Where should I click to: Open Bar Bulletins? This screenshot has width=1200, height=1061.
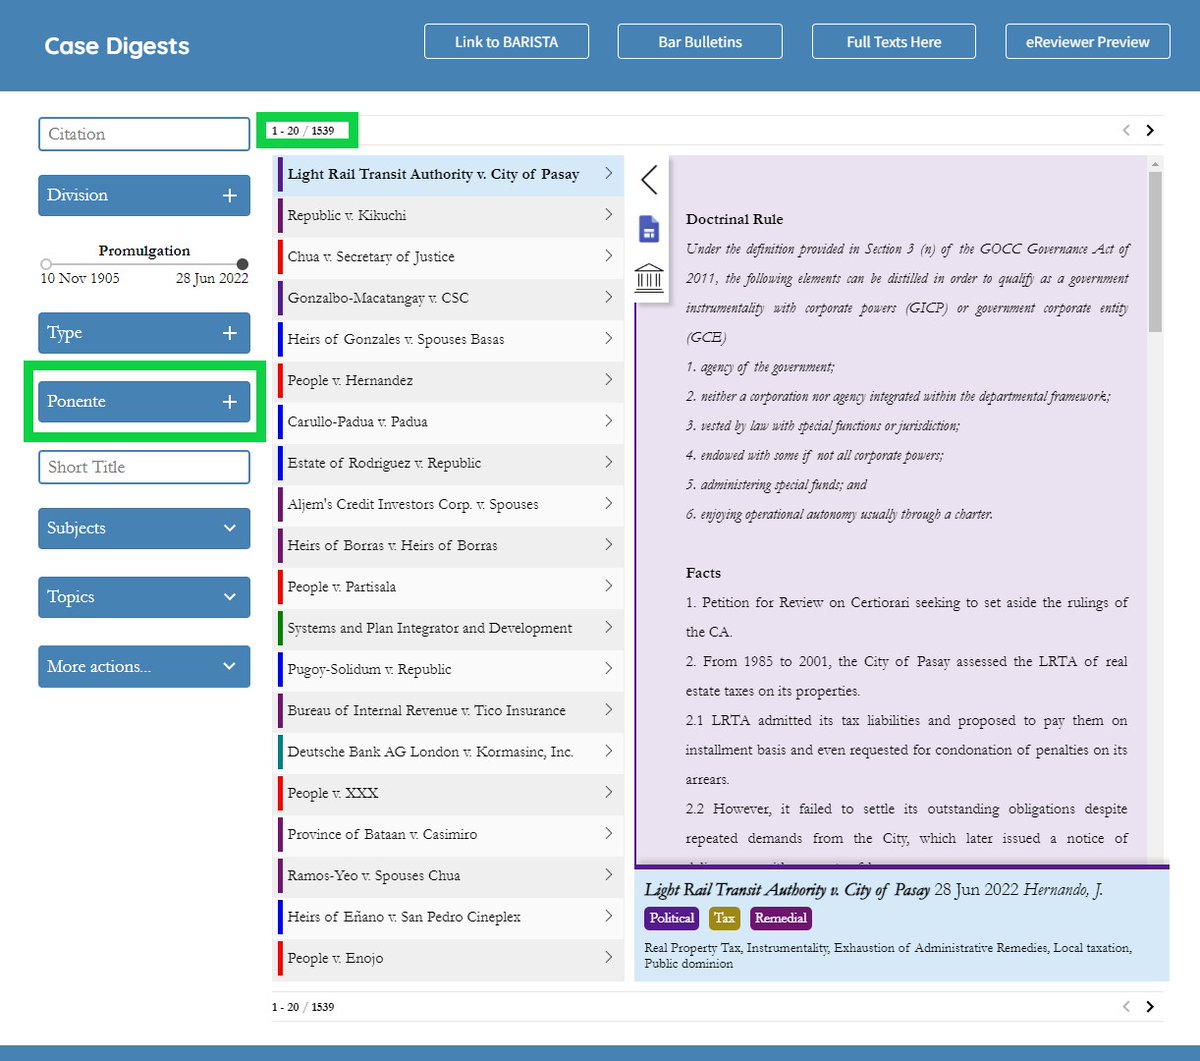pos(700,42)
